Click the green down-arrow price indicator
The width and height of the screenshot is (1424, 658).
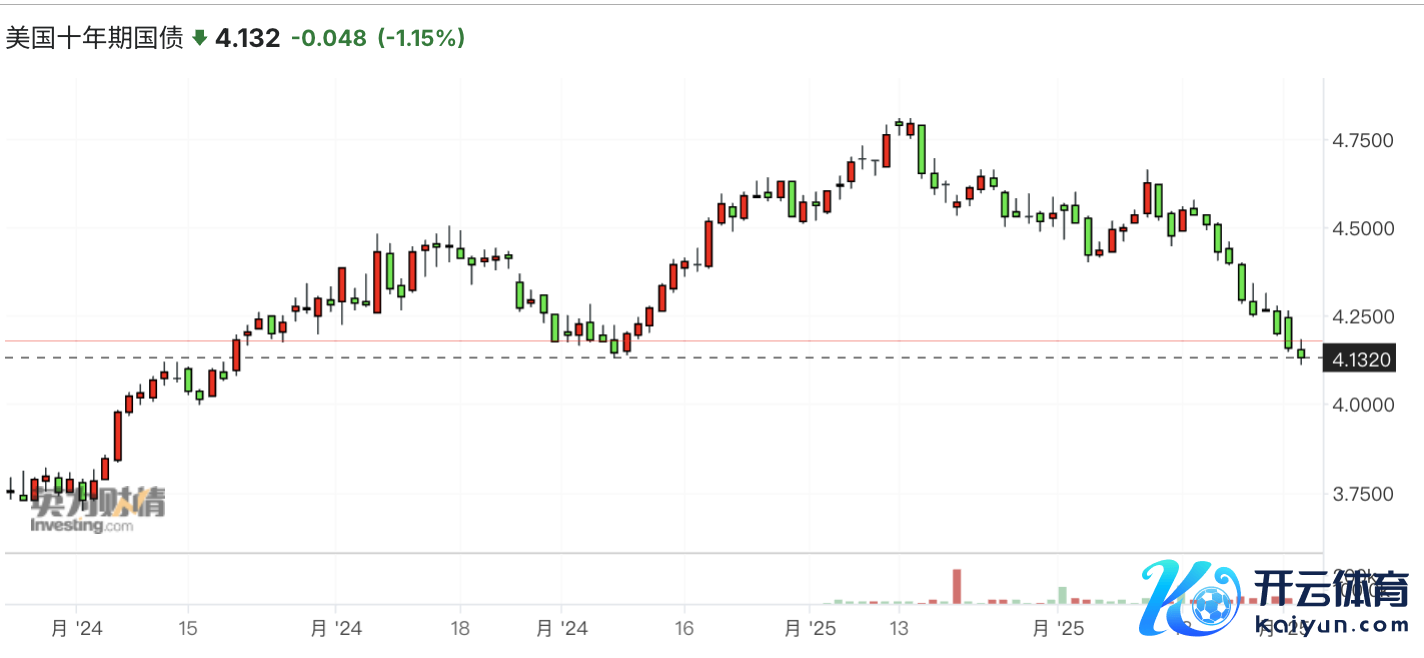[199, 39]
